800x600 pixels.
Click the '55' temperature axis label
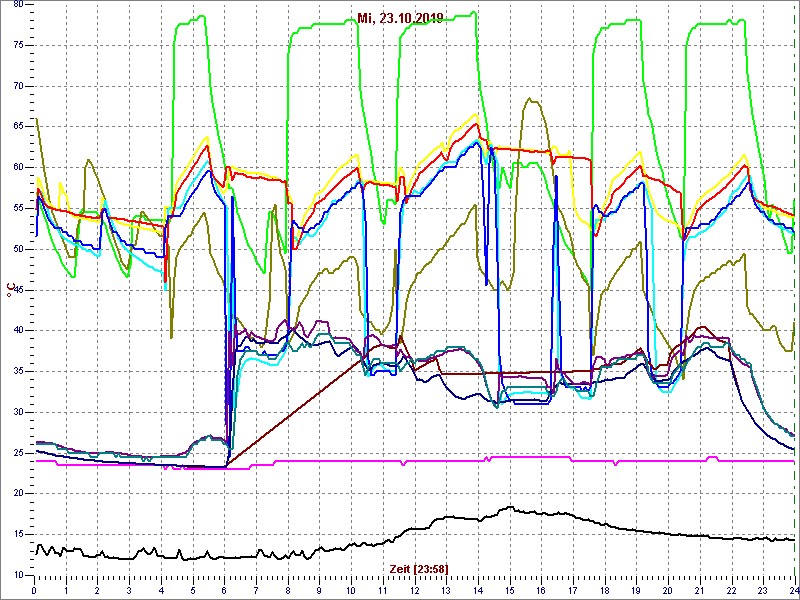point(17,209)
